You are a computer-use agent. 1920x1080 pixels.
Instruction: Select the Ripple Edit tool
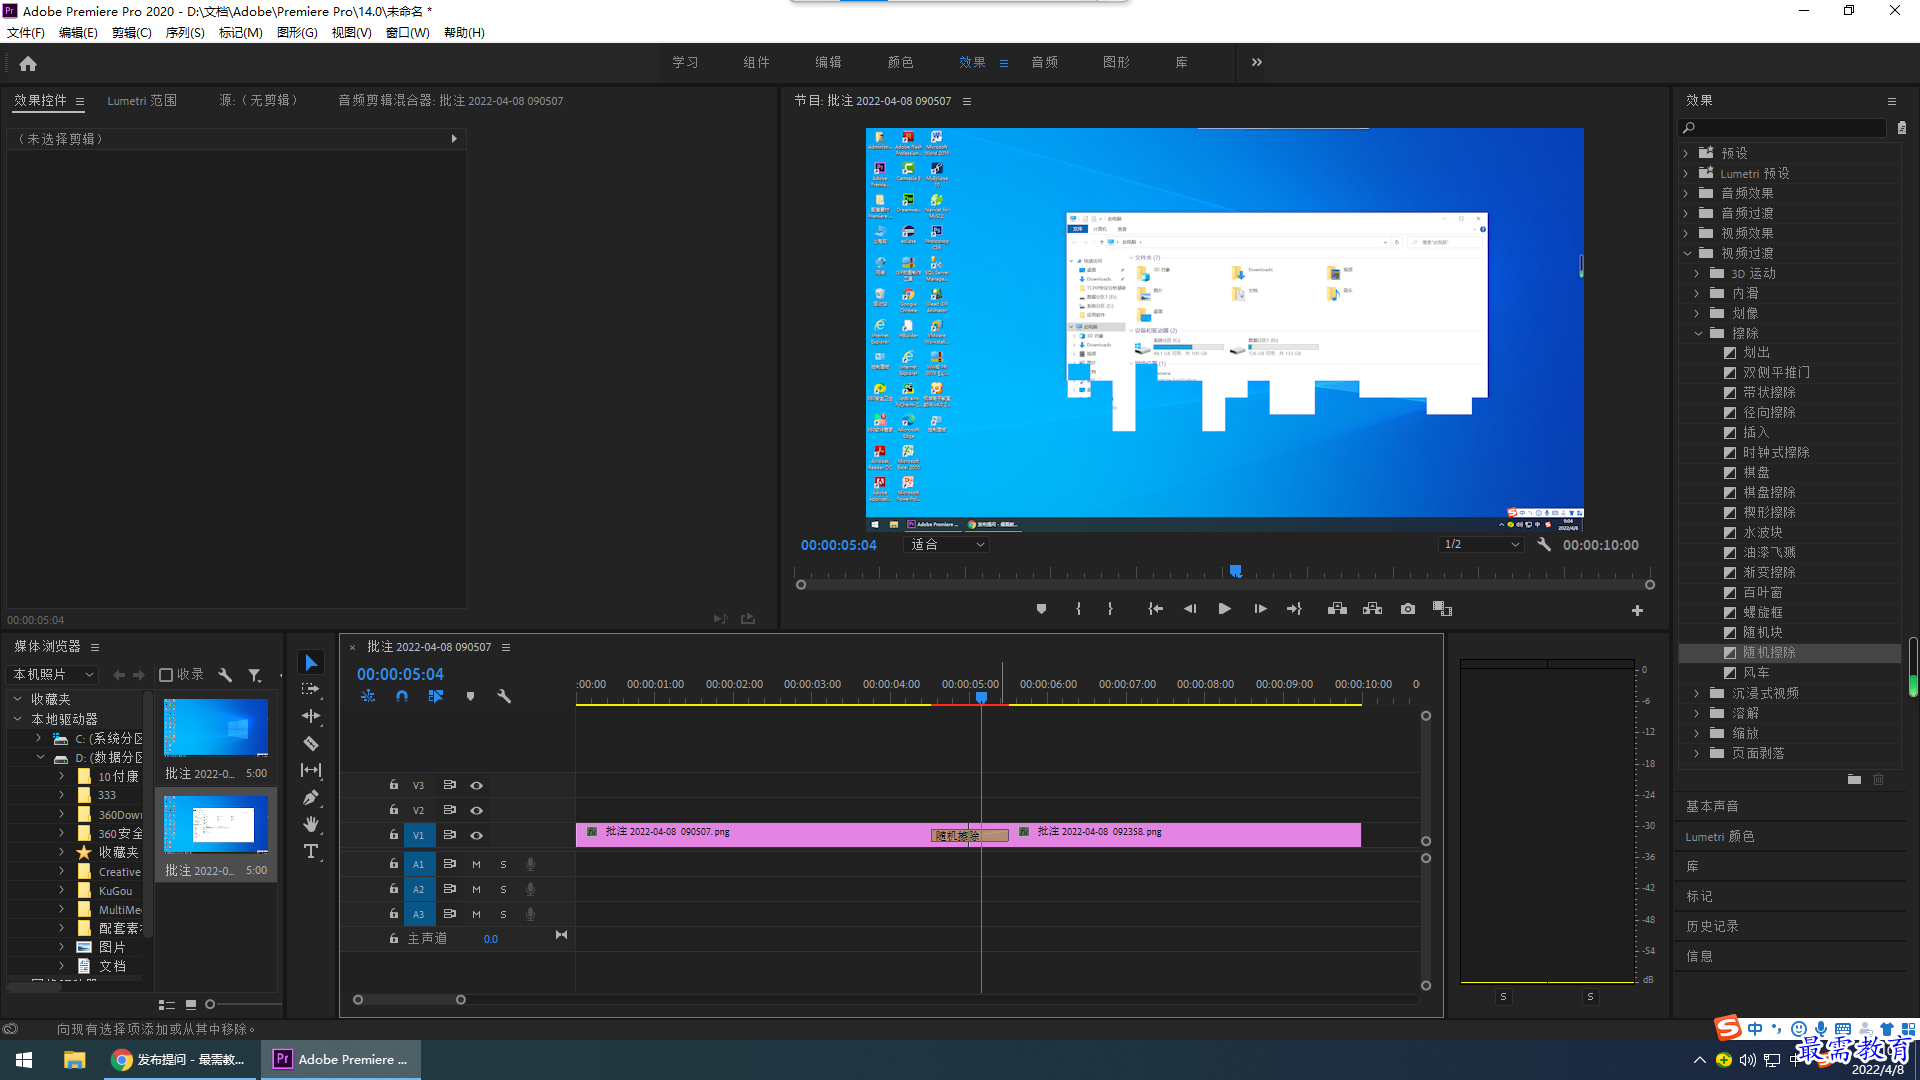click(311, 716)
